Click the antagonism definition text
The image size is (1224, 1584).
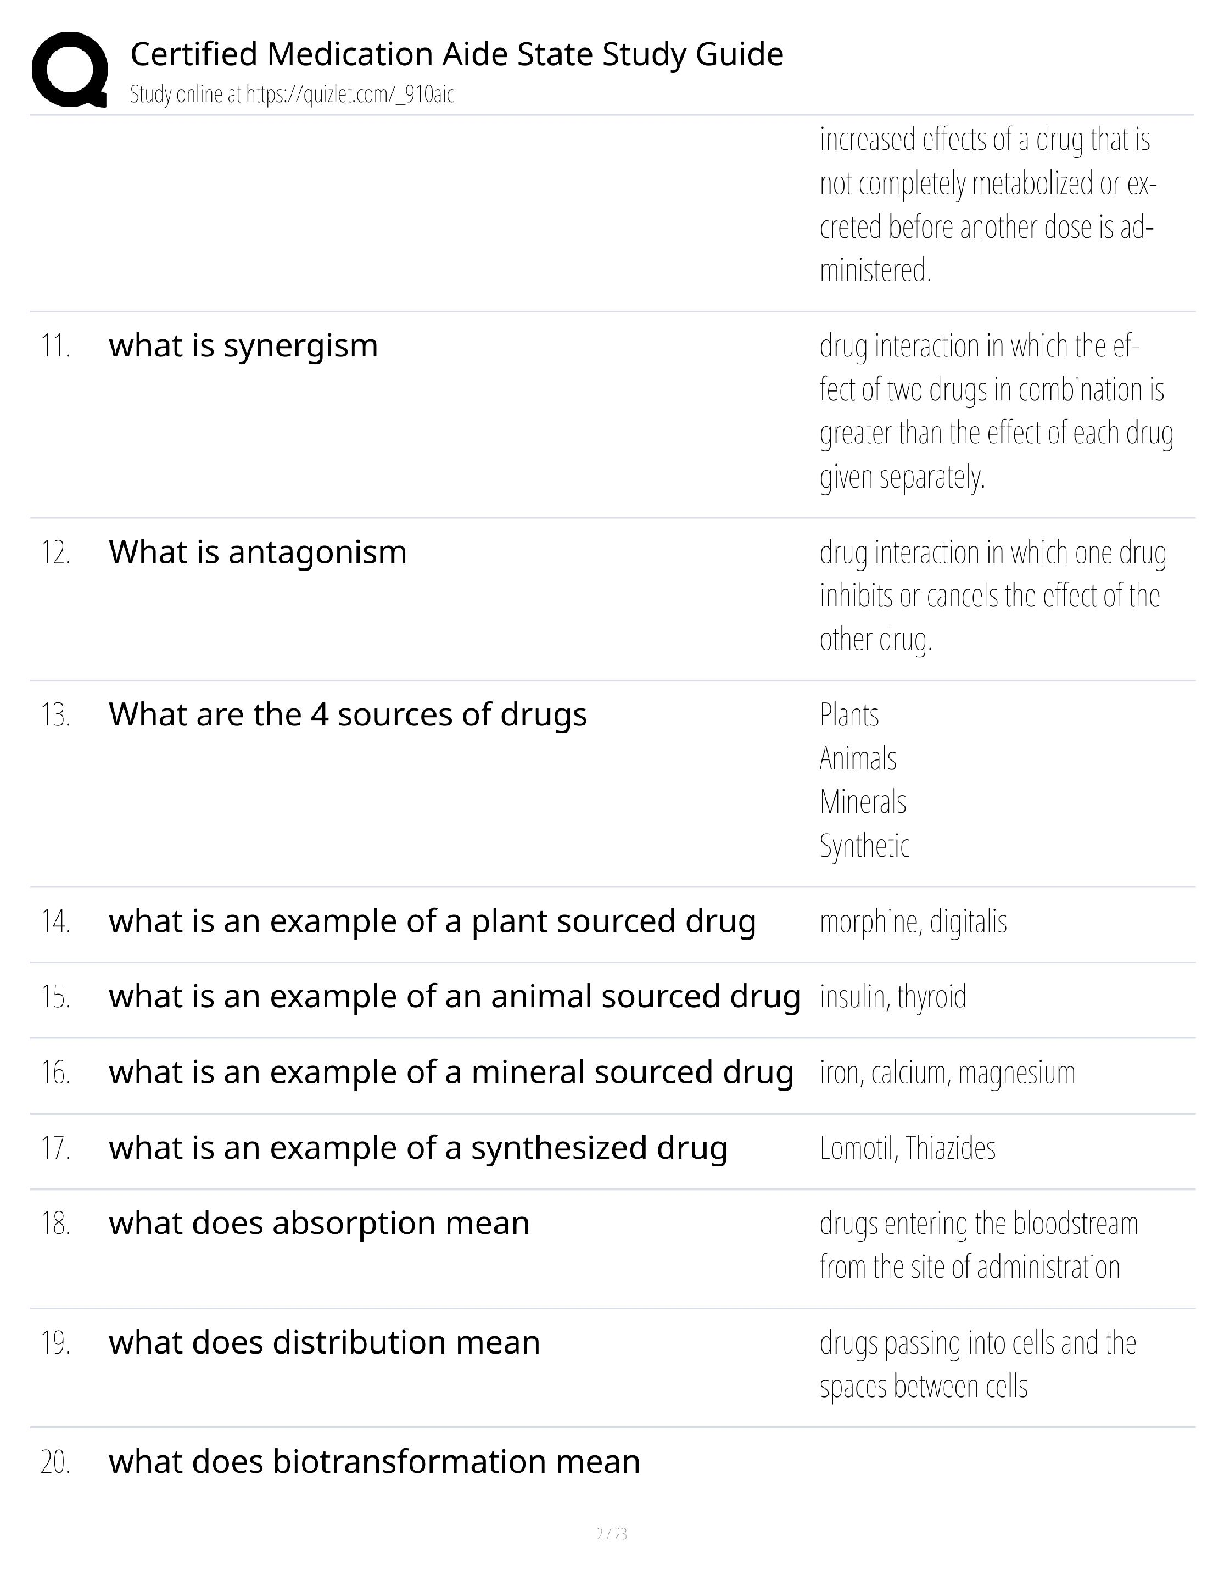point(991,595)
